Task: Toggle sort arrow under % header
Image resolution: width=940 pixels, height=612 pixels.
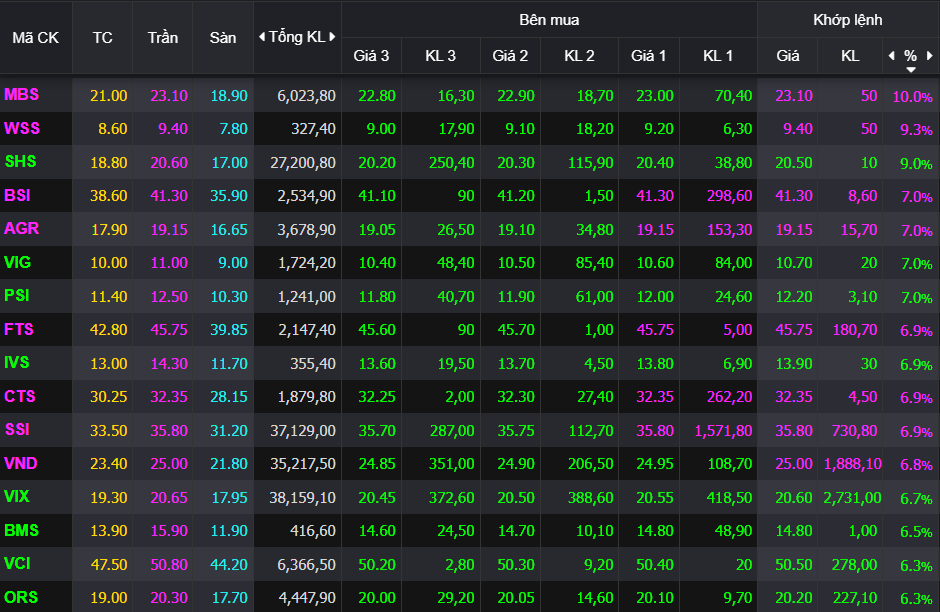Action: click(911, 70)
